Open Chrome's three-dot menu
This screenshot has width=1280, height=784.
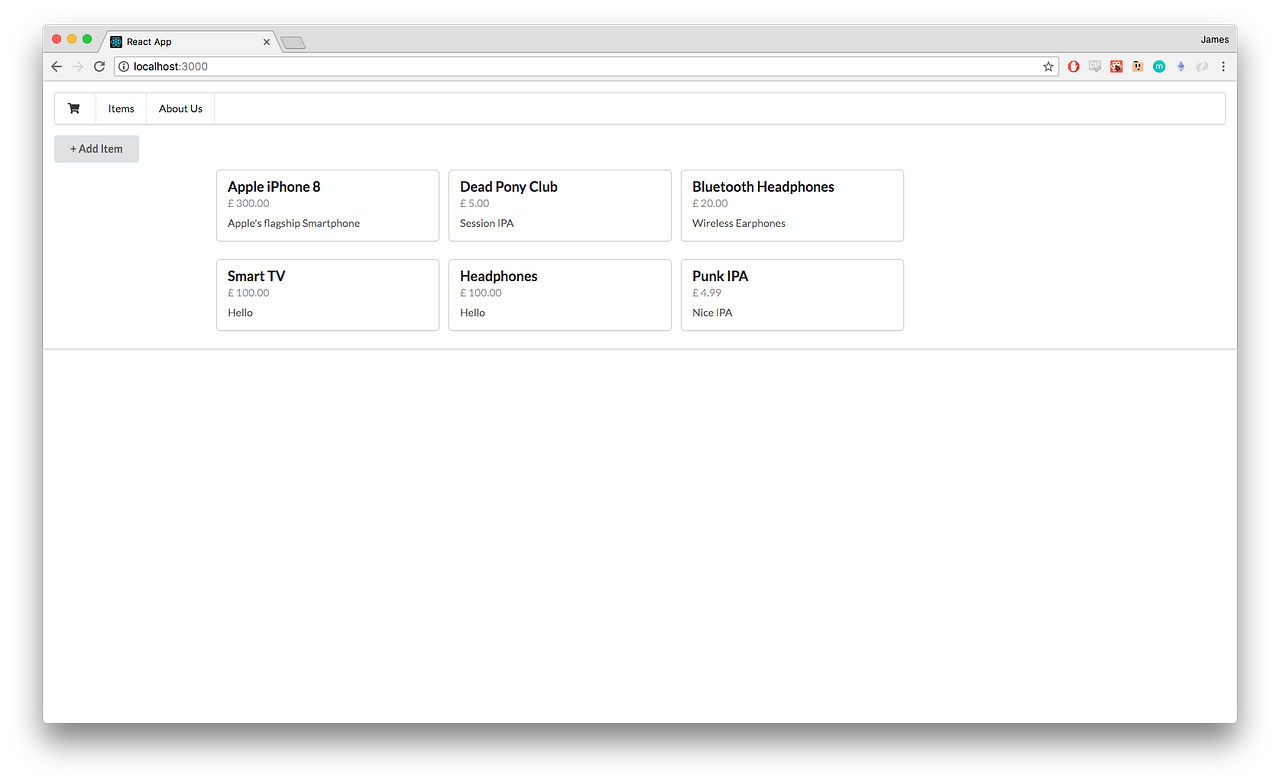[1223, 66]
